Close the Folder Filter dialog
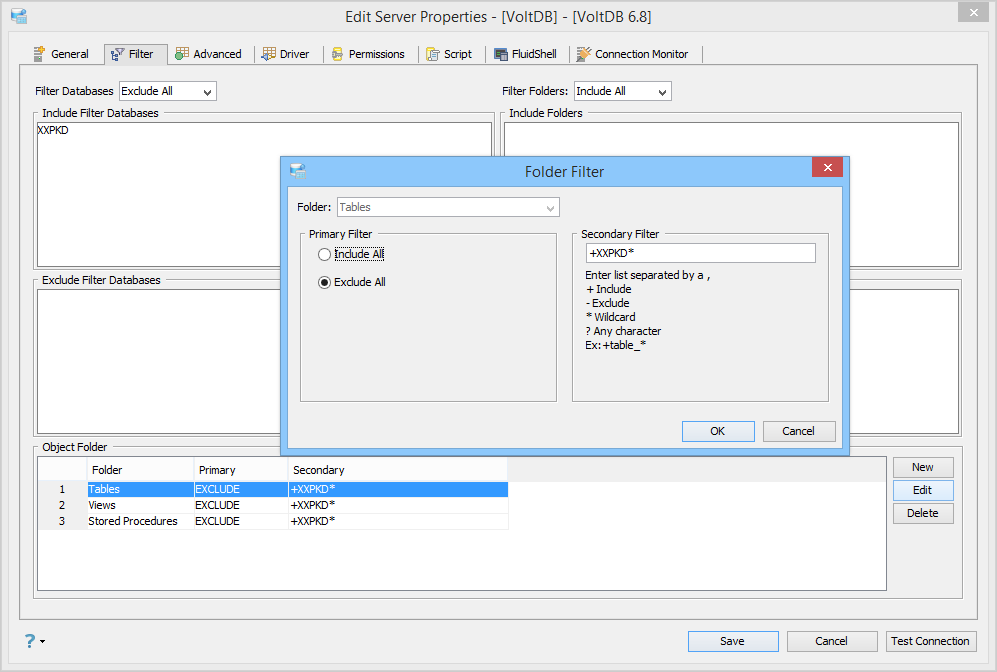The height and width of the screenshot is (672, 997). tap(827, 167)
